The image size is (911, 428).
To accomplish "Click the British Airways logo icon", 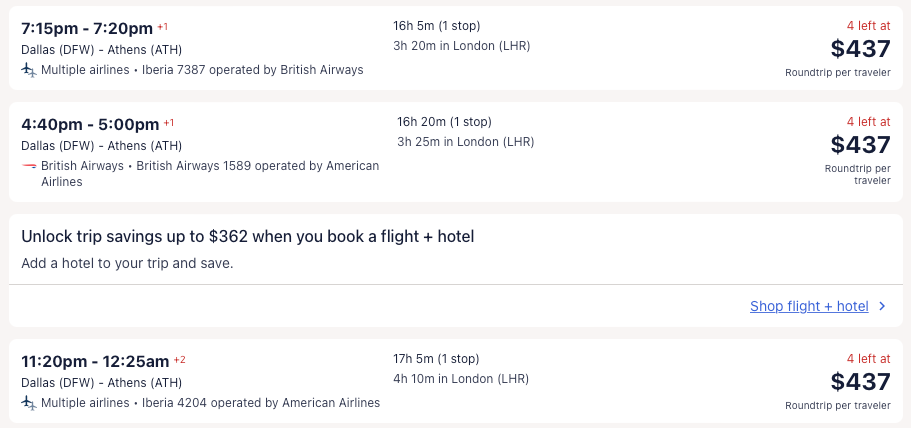I will 28,166.
